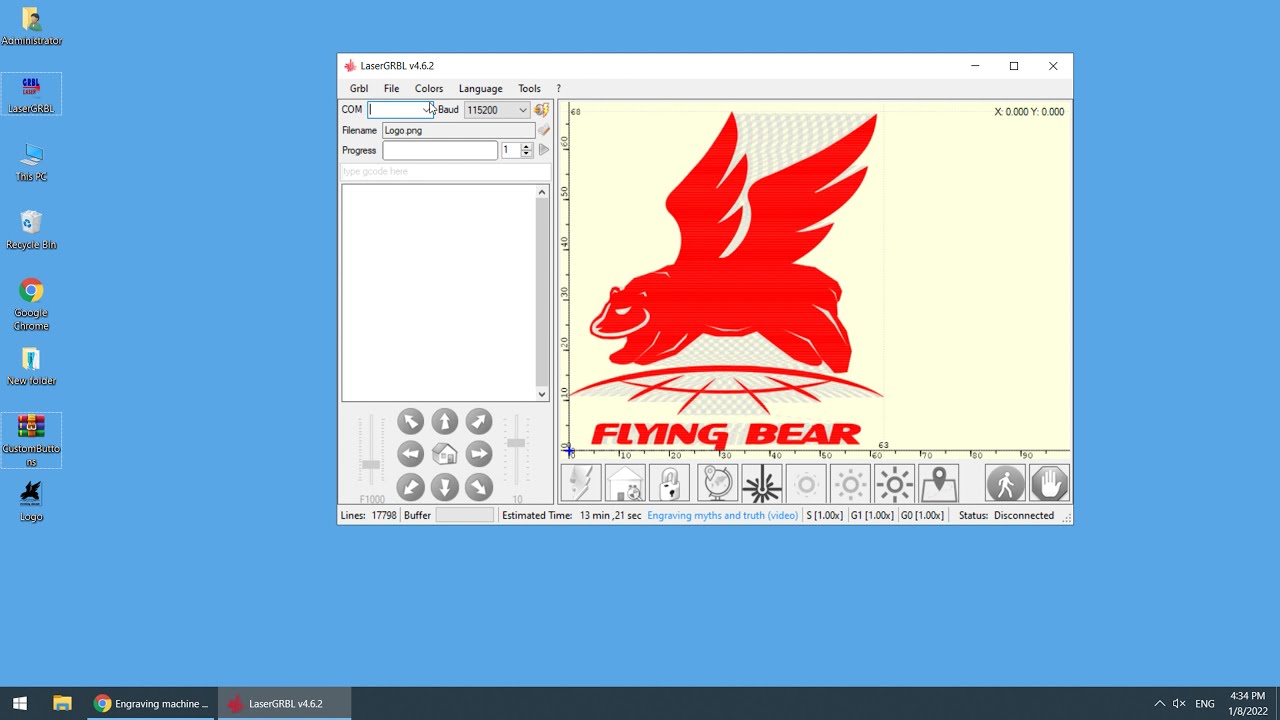This screenshot has width=1280, height=720.
Task: Click the G1 [1.00x] override status
Action: [x=871, y=515]
